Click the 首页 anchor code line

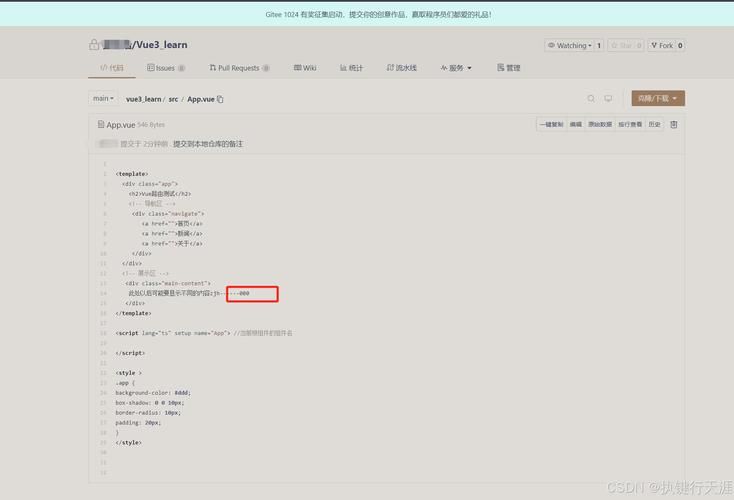[x=172, y=223]
